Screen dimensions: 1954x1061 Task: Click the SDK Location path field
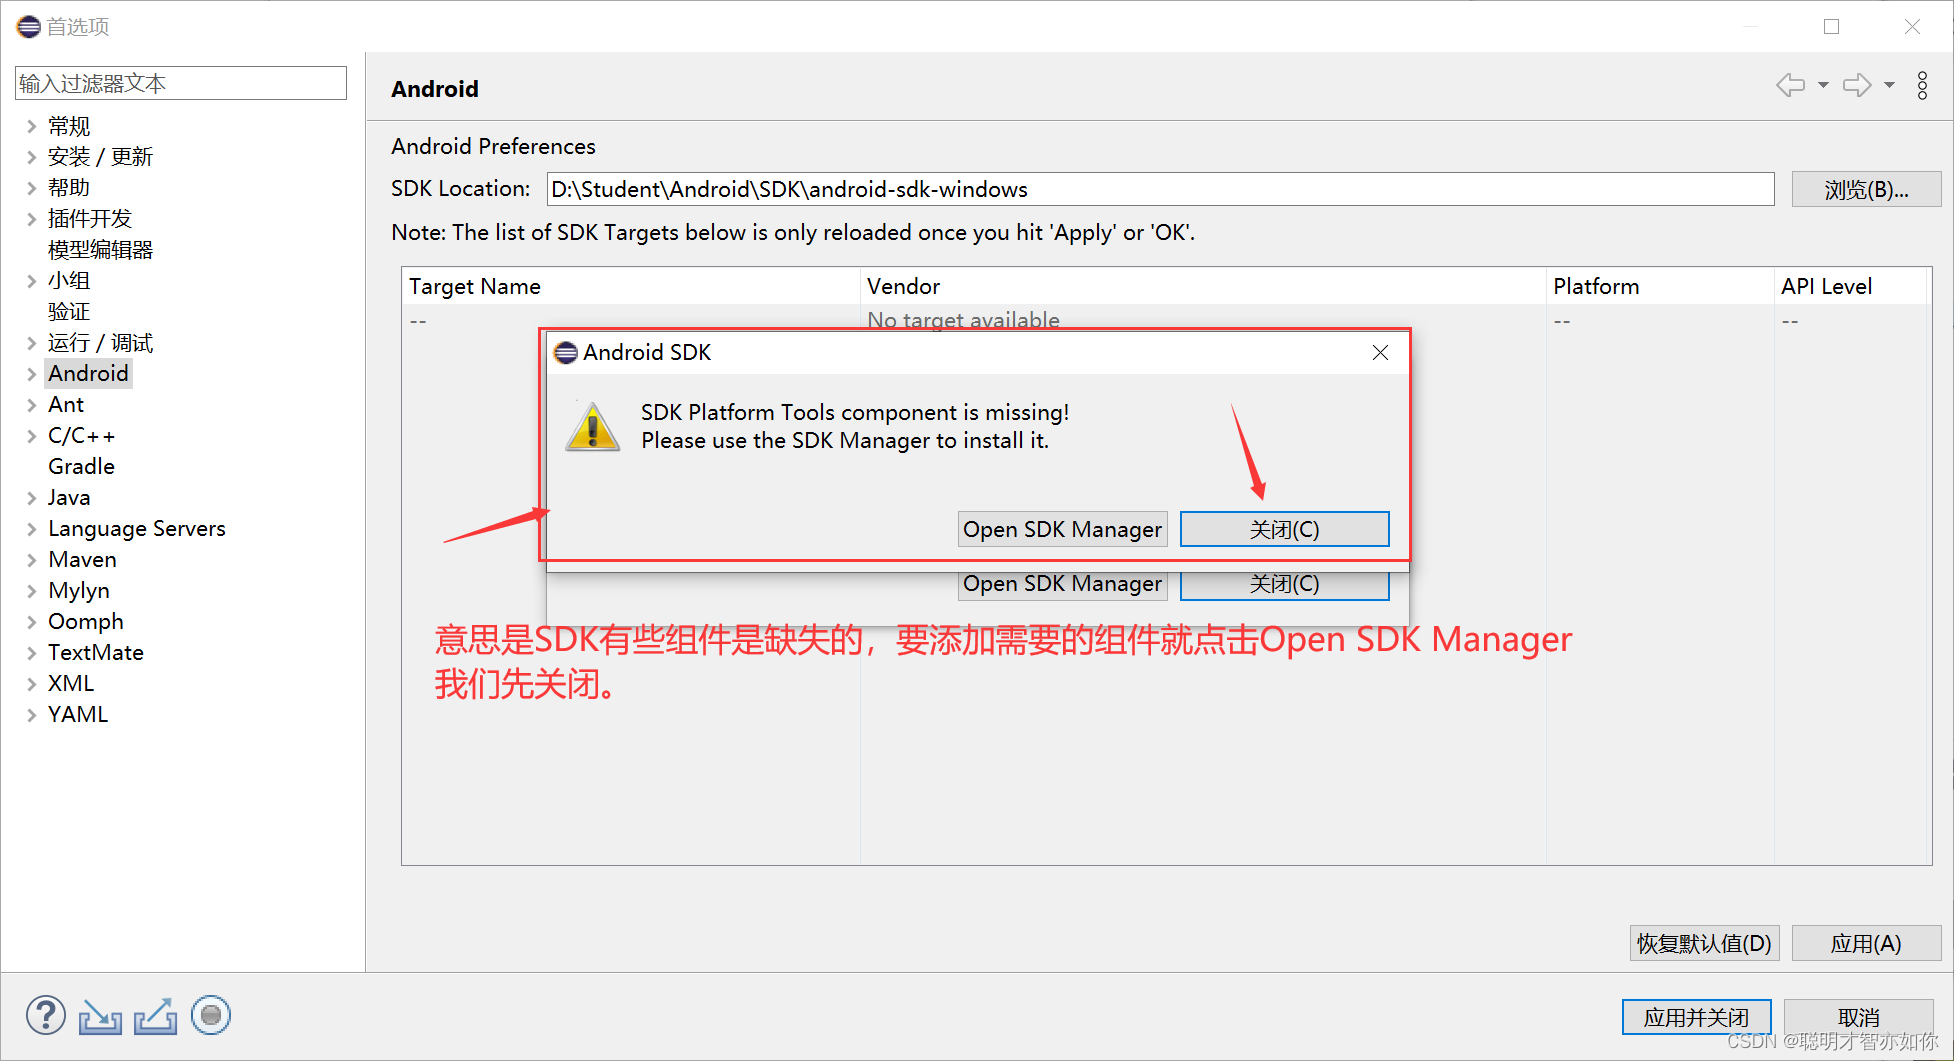(x=1160, y=189)
